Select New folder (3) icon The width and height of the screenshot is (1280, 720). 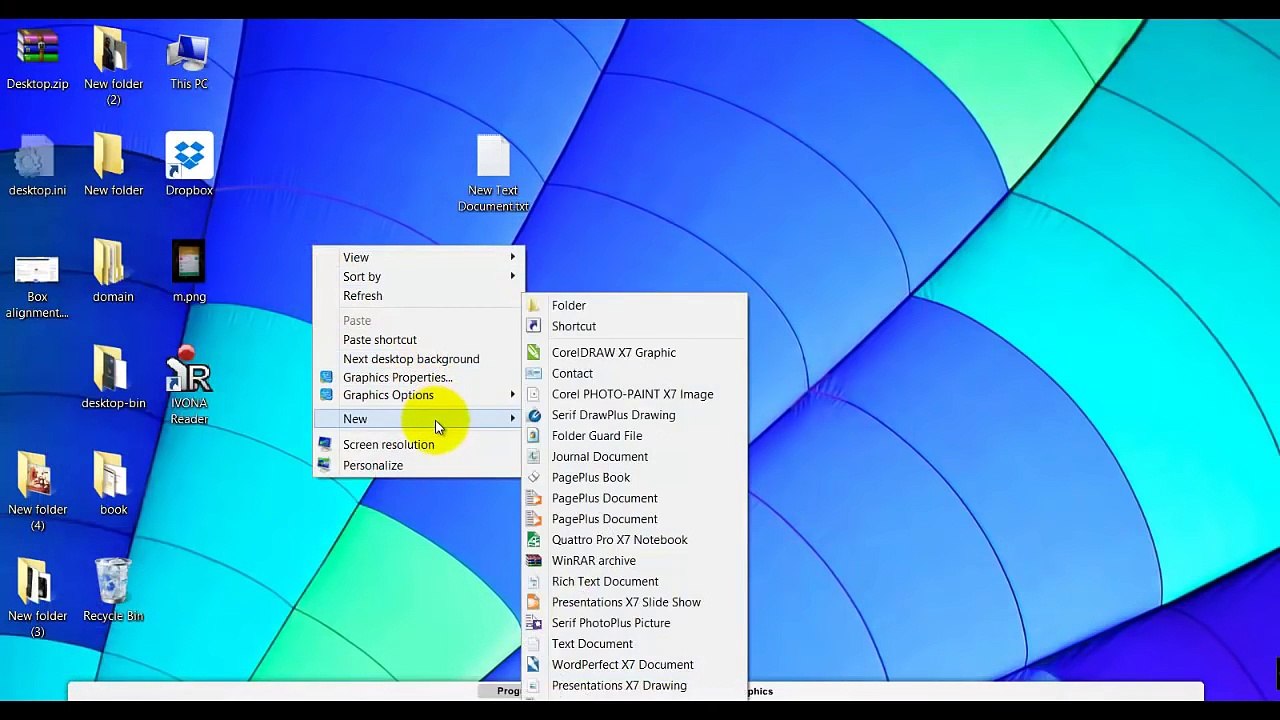pos(37,583)
